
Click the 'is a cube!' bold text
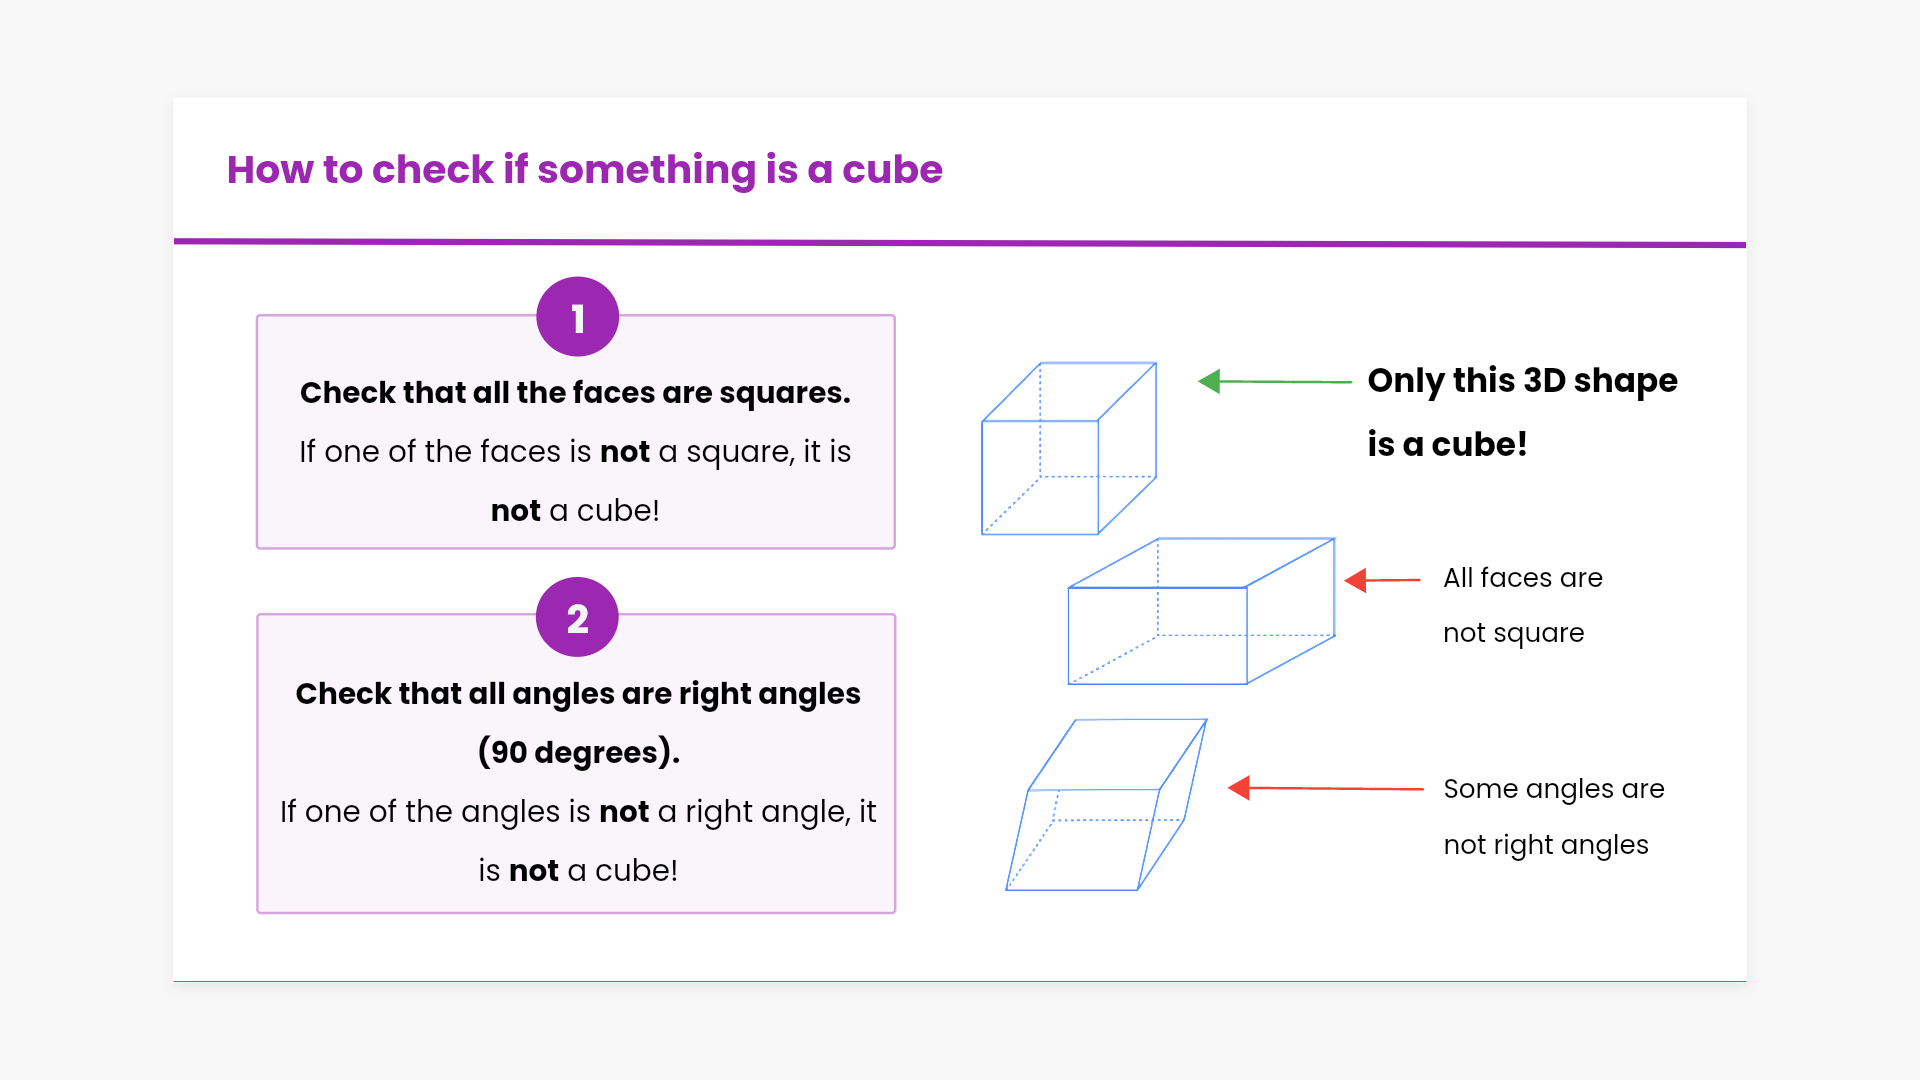[1447, 444]
